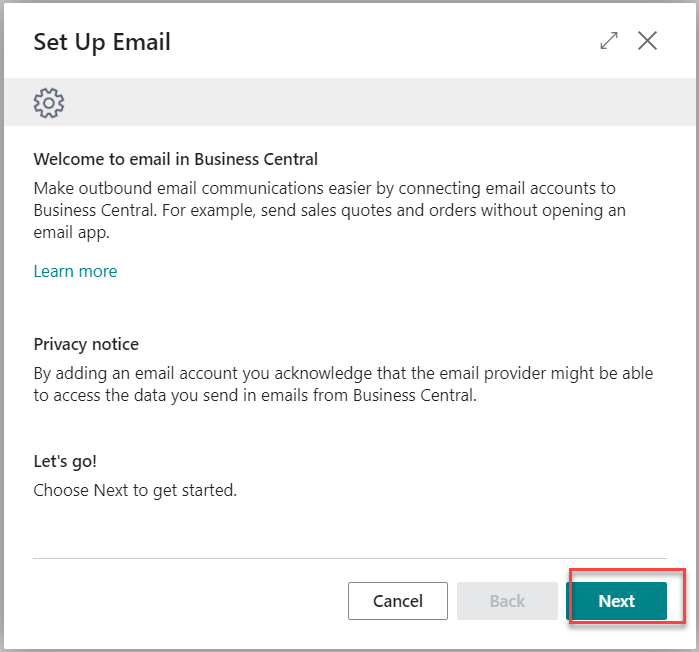Click empty gray banner area beside gear icon
The width and height of the screenshot is (699, 652).
pyautogui.click(x=379, y=103)
